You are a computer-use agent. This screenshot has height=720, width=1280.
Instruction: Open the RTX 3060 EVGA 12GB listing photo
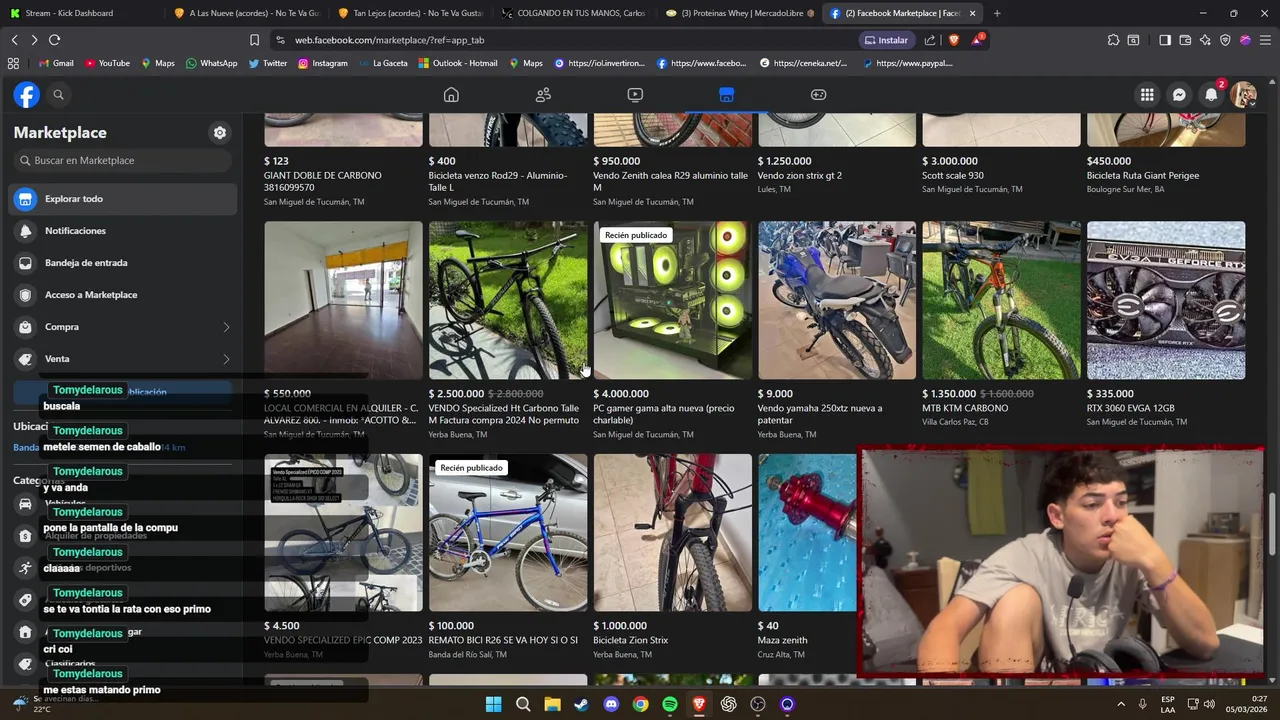1166,300
